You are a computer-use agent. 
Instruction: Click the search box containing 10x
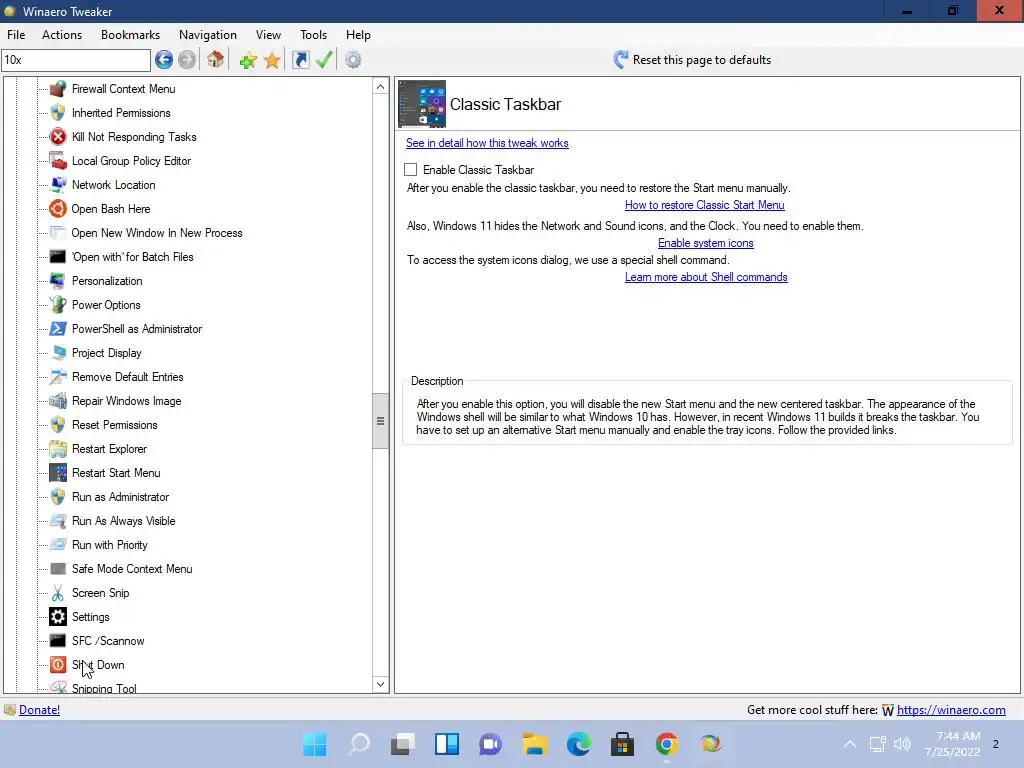pos(76,60)
